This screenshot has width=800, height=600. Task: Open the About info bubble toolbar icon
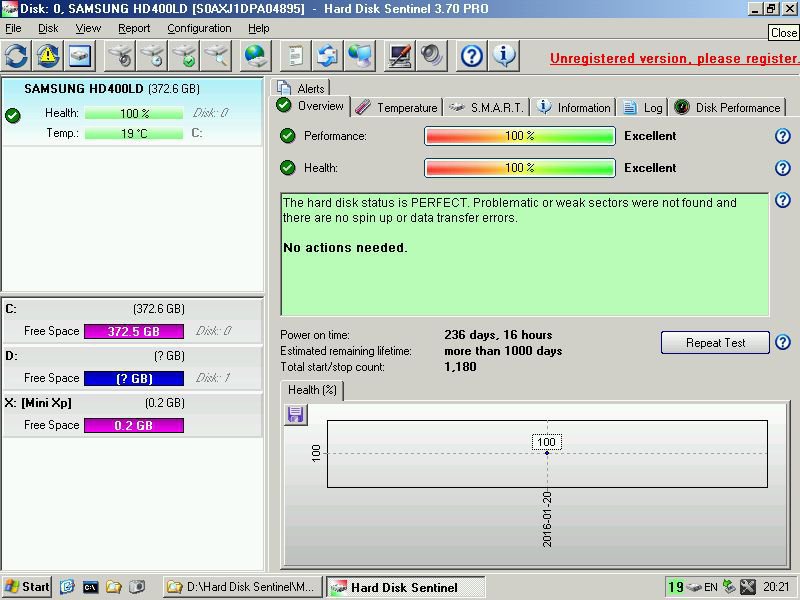pyautogui.click(x=504, y=56)
